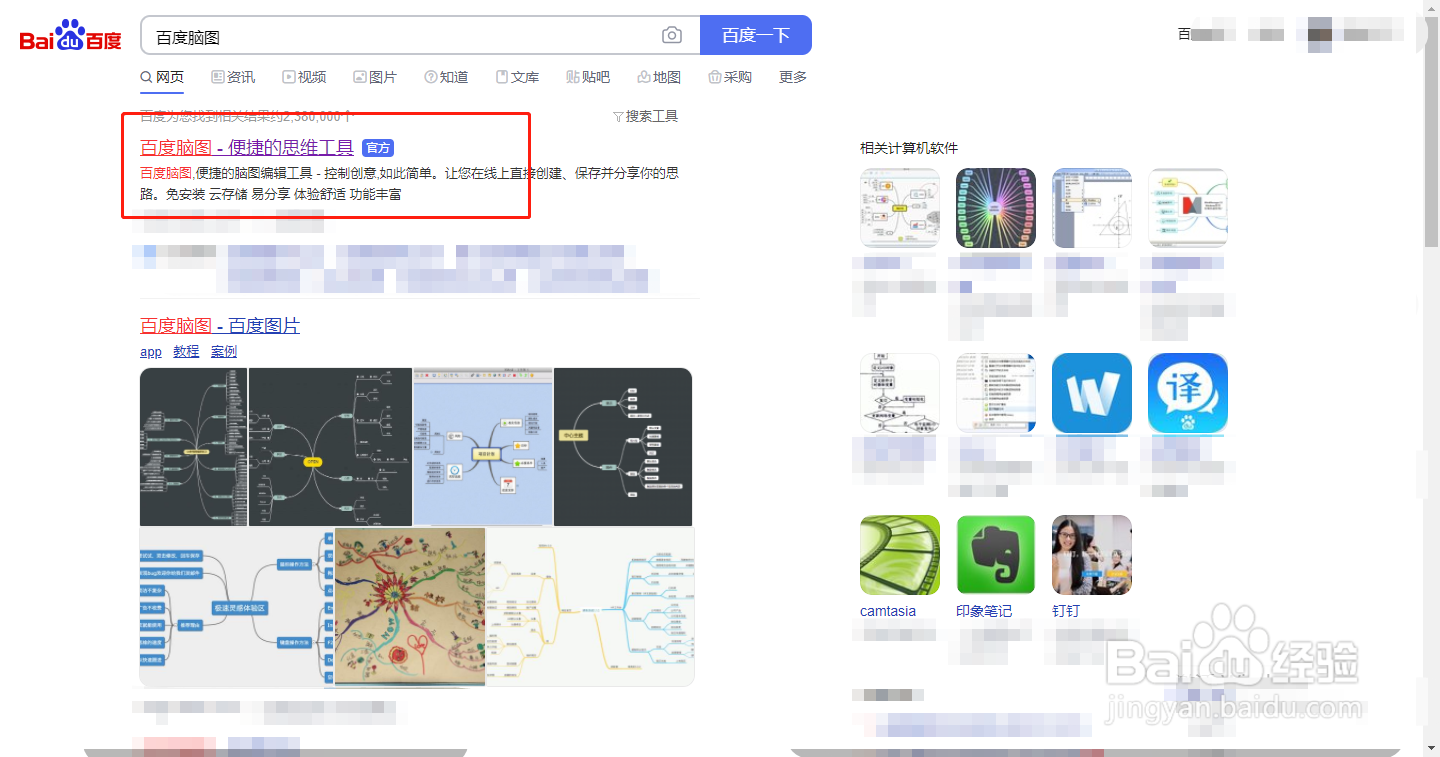The image size is (1440, 757).
Task: Open the 钉钉 software image
Action: [1092, 555]
